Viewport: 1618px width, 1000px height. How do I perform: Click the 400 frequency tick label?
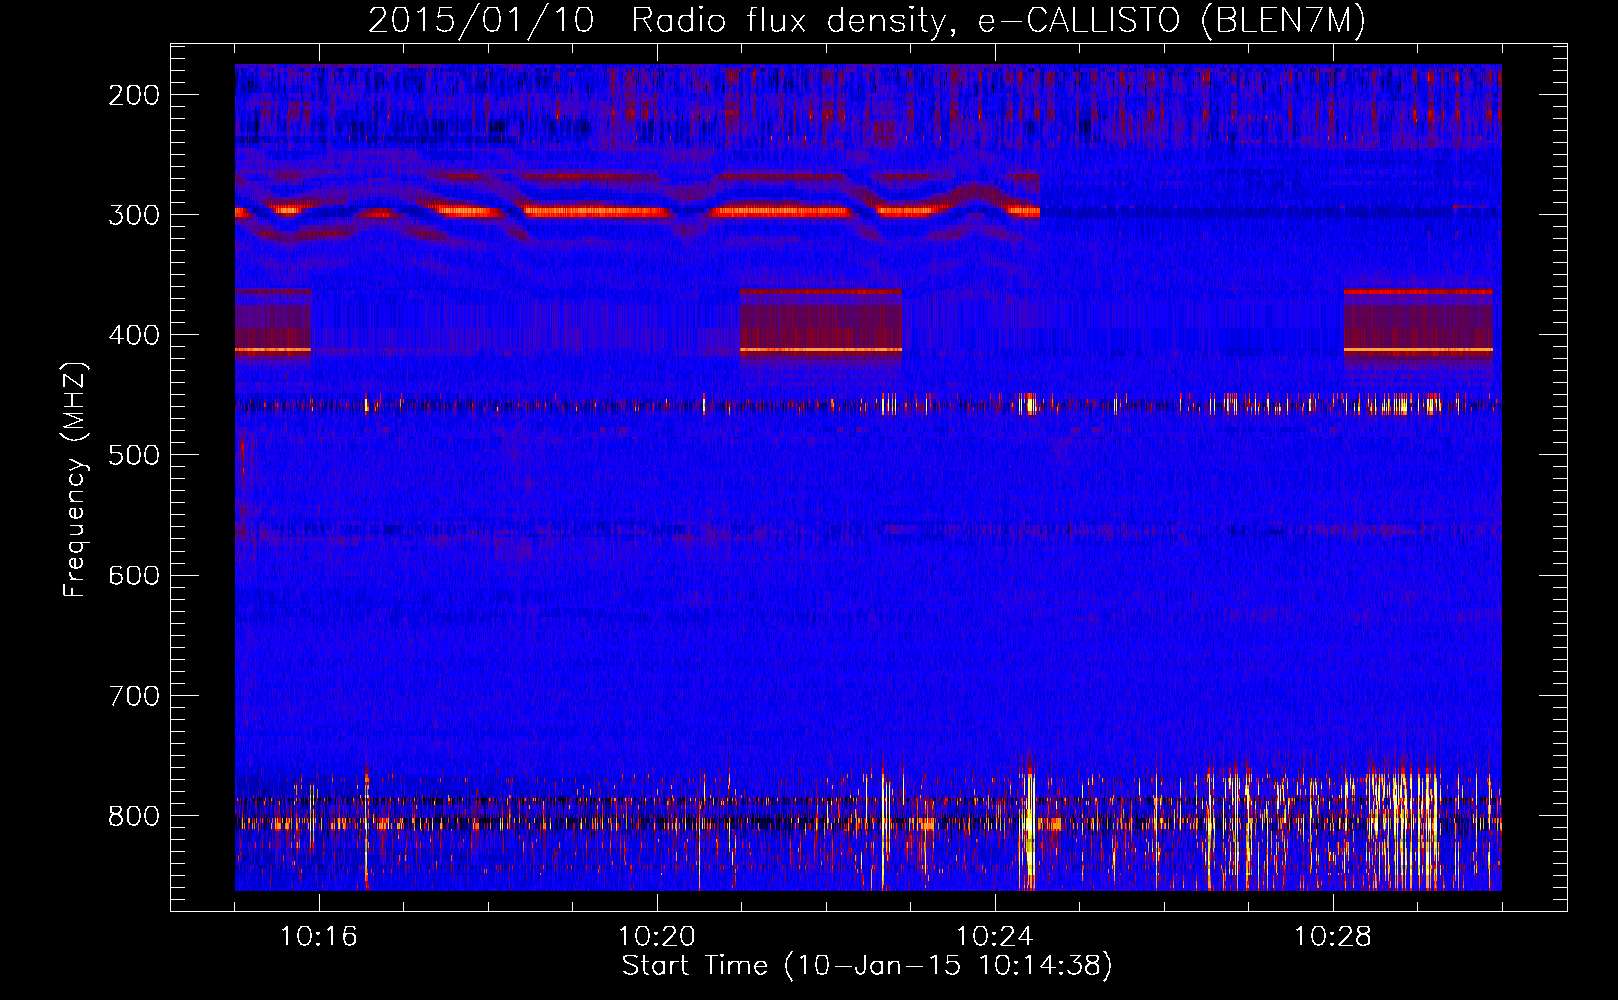[134, 335]
